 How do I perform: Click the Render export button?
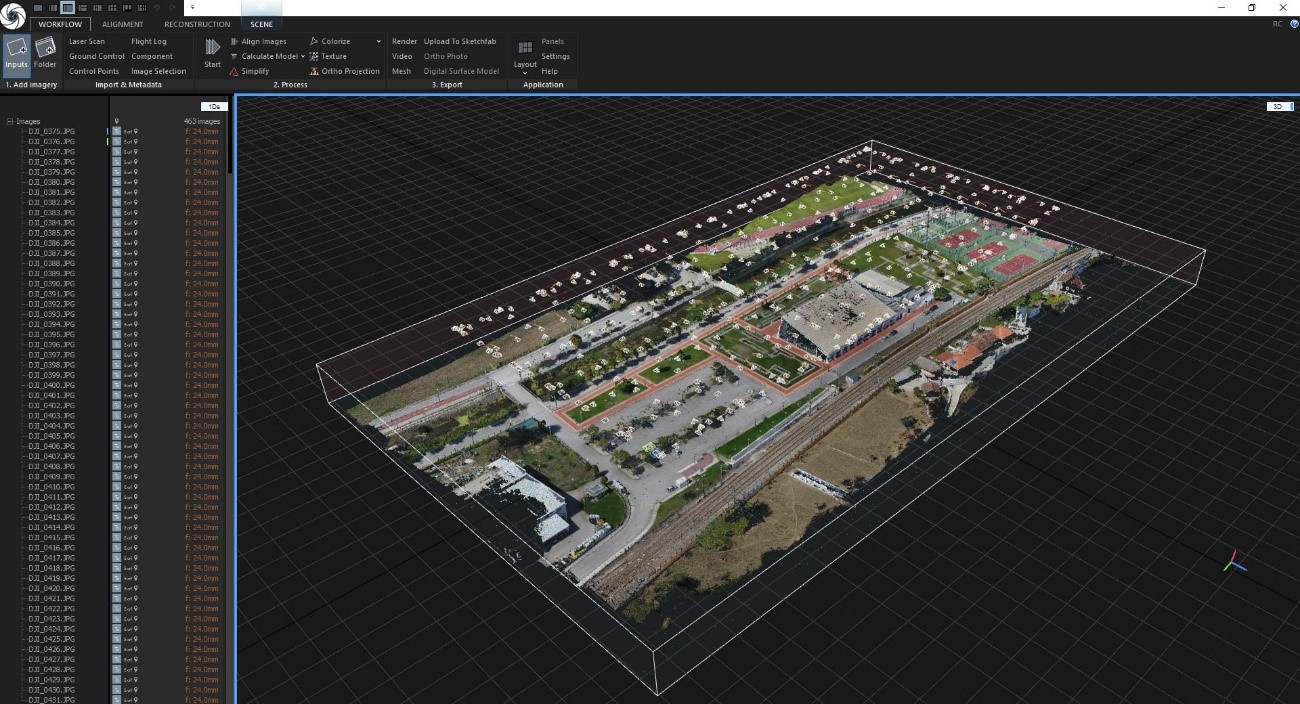404,42
